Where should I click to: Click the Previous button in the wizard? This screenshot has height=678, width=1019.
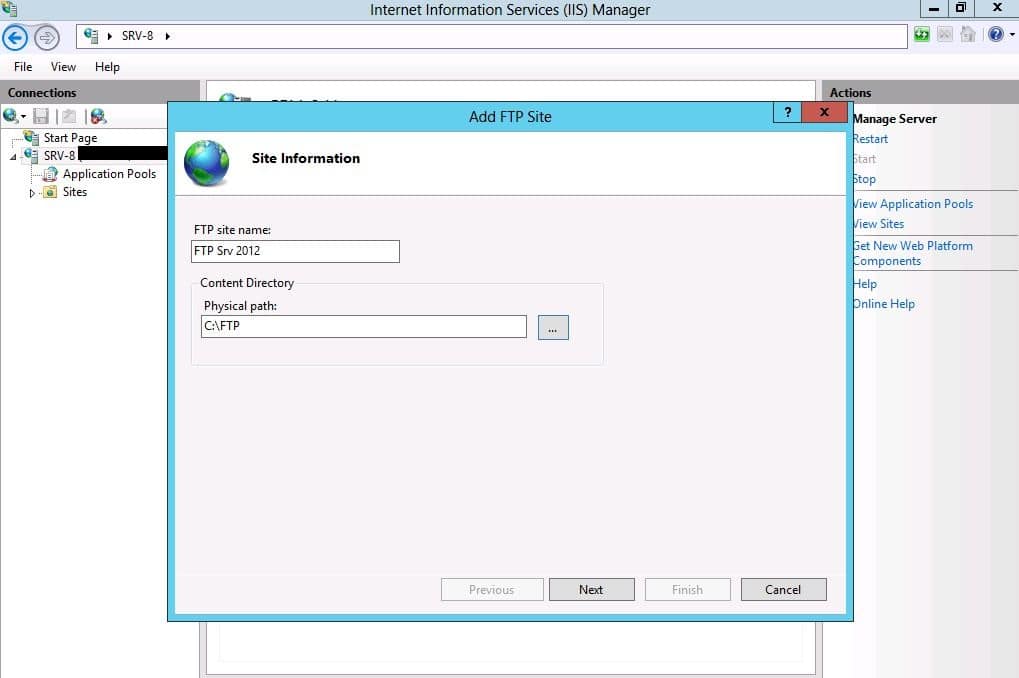[x=492, y=590]
